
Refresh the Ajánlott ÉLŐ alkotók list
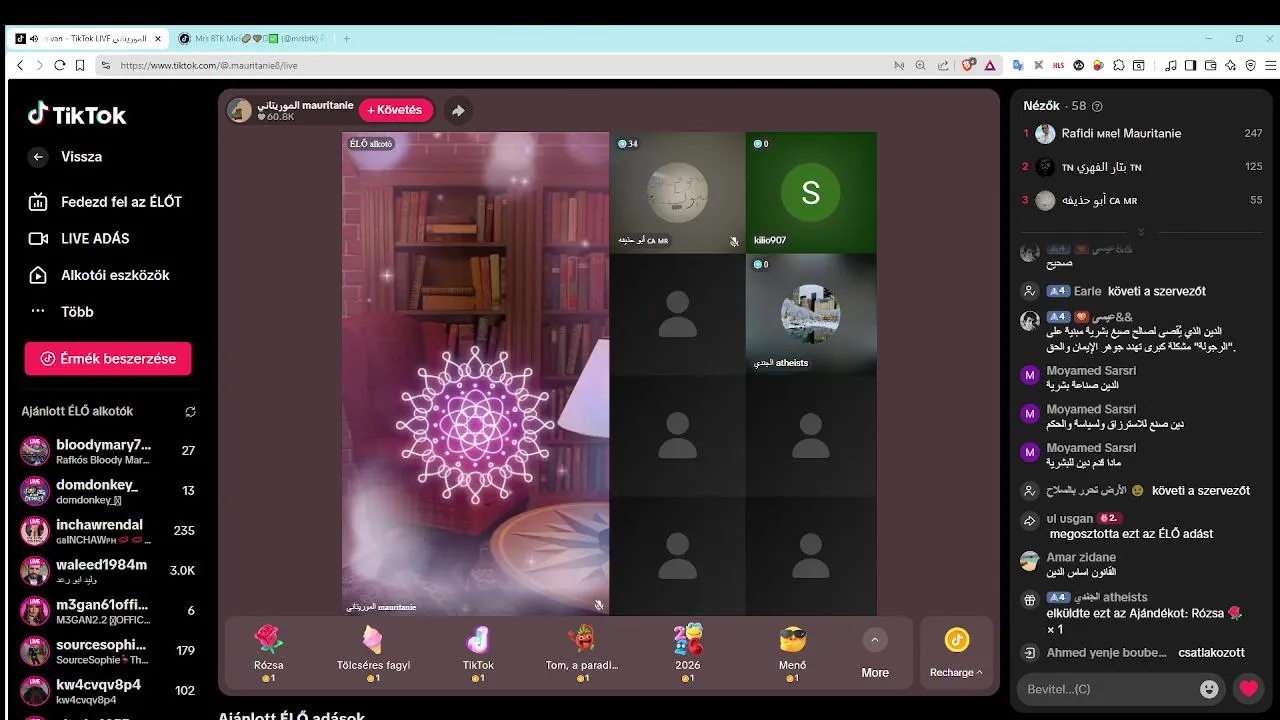[190, 411]
